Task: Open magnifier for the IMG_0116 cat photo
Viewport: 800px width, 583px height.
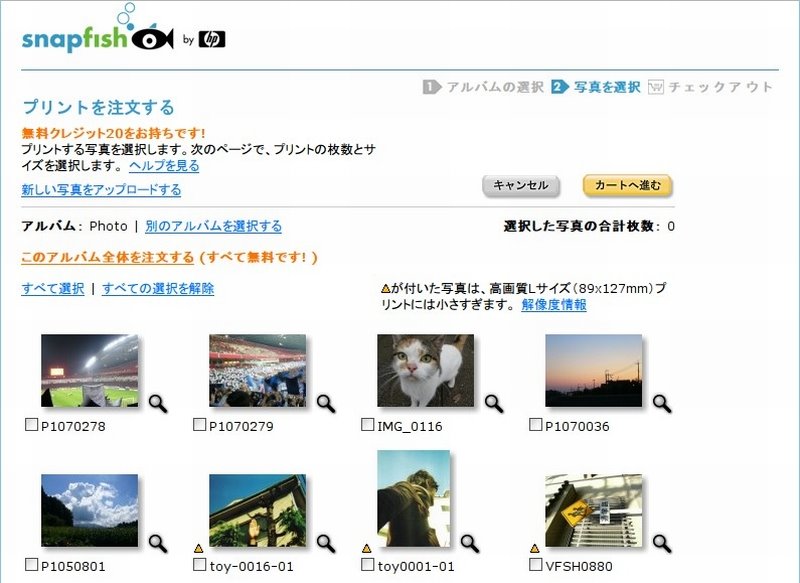Action: coord(494,403)
